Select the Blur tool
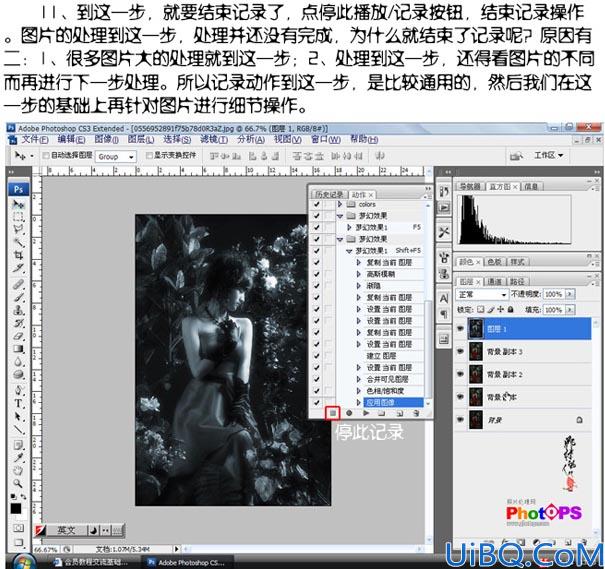This screenshot has height=569, width=605. point(18,361)
